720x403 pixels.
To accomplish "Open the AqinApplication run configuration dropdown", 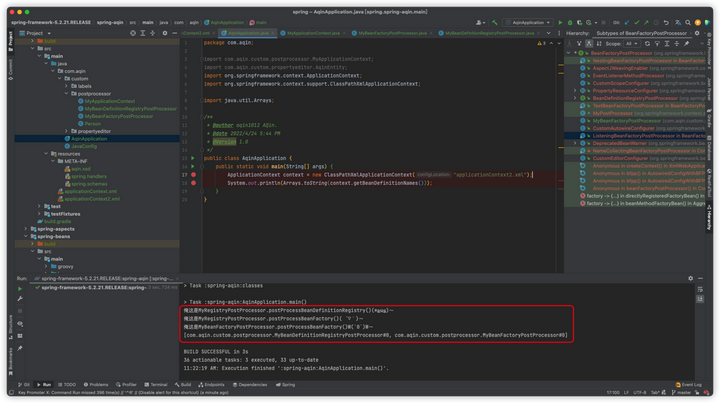I will click(528, 22).
